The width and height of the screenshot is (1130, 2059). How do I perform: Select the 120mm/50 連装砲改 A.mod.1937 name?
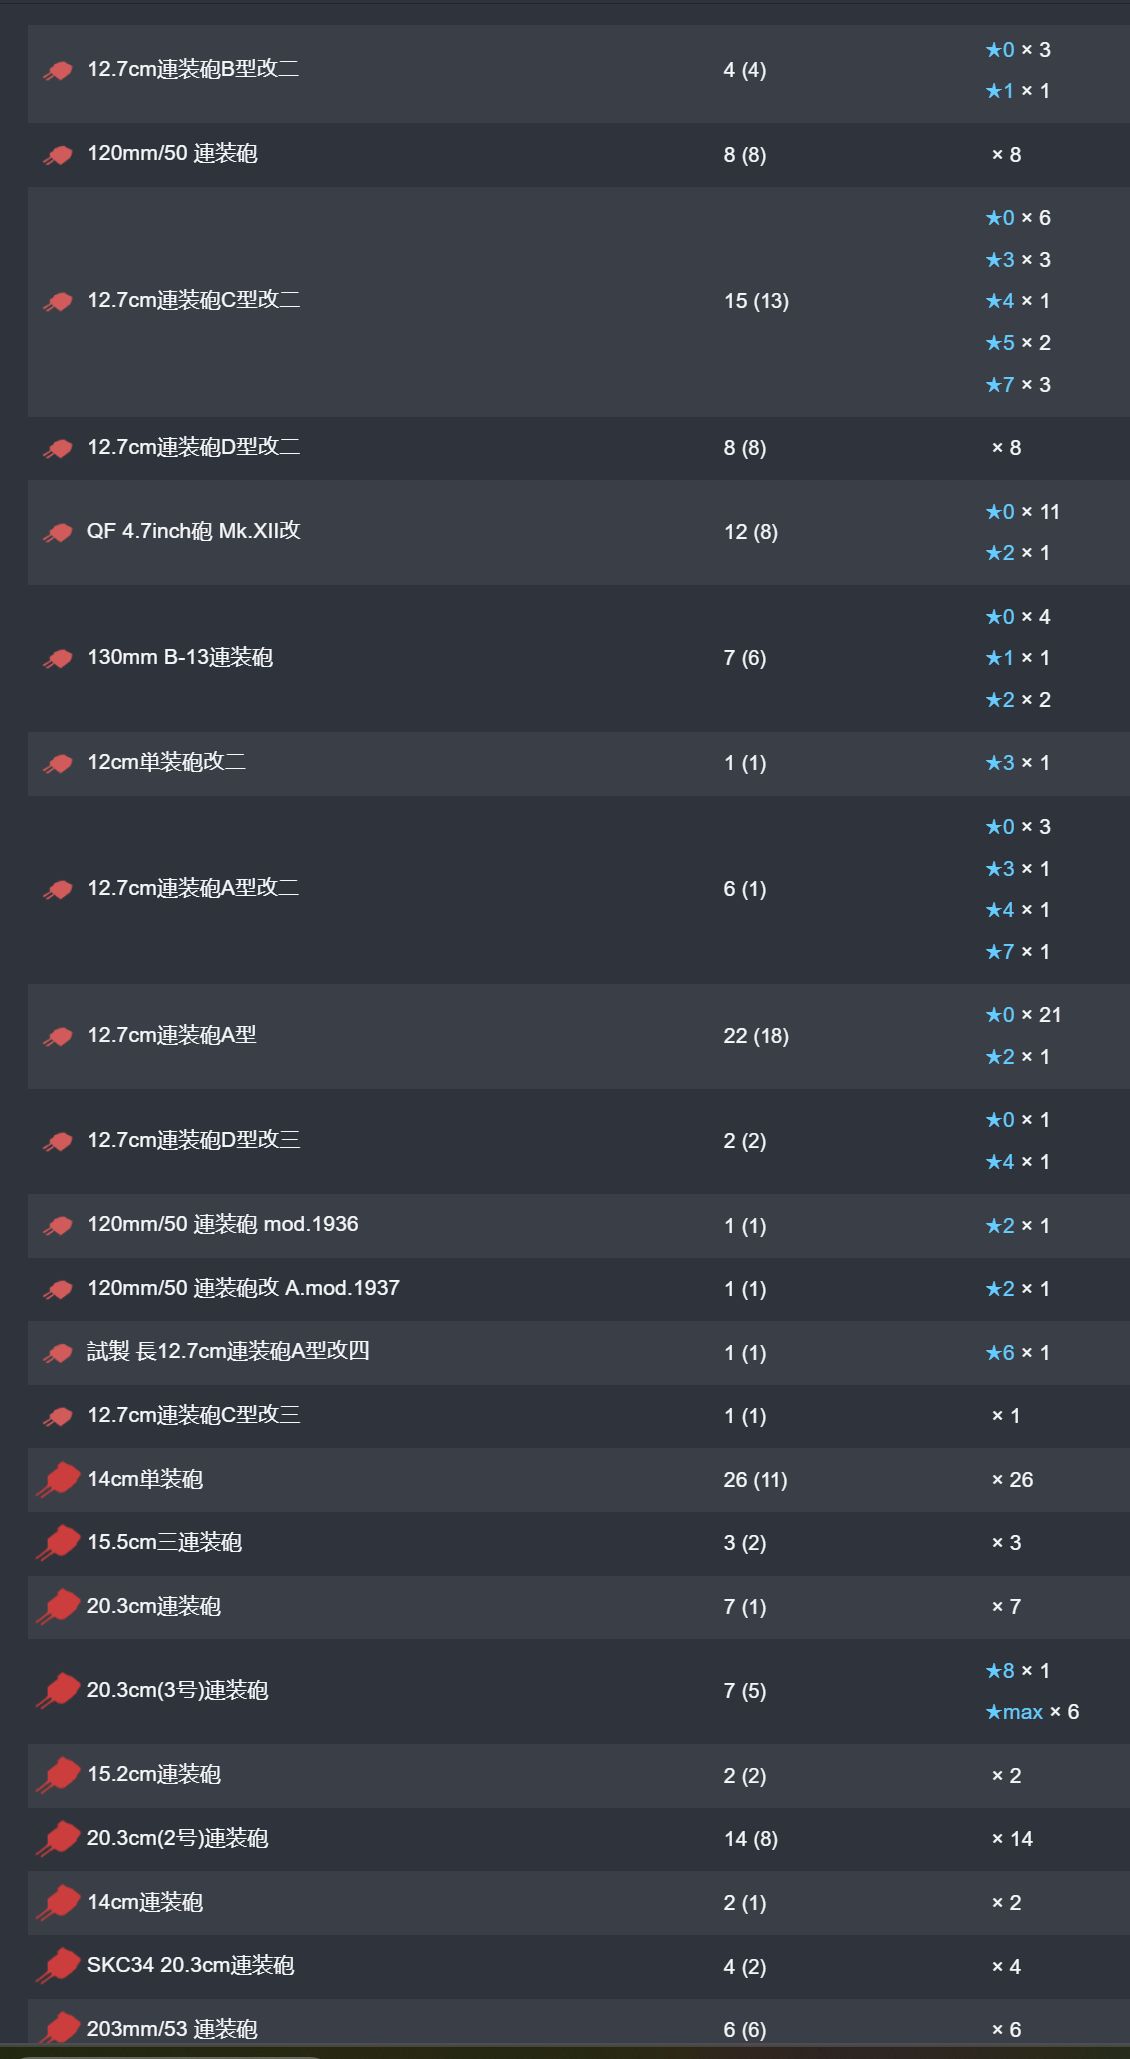tap(243, 1288)
